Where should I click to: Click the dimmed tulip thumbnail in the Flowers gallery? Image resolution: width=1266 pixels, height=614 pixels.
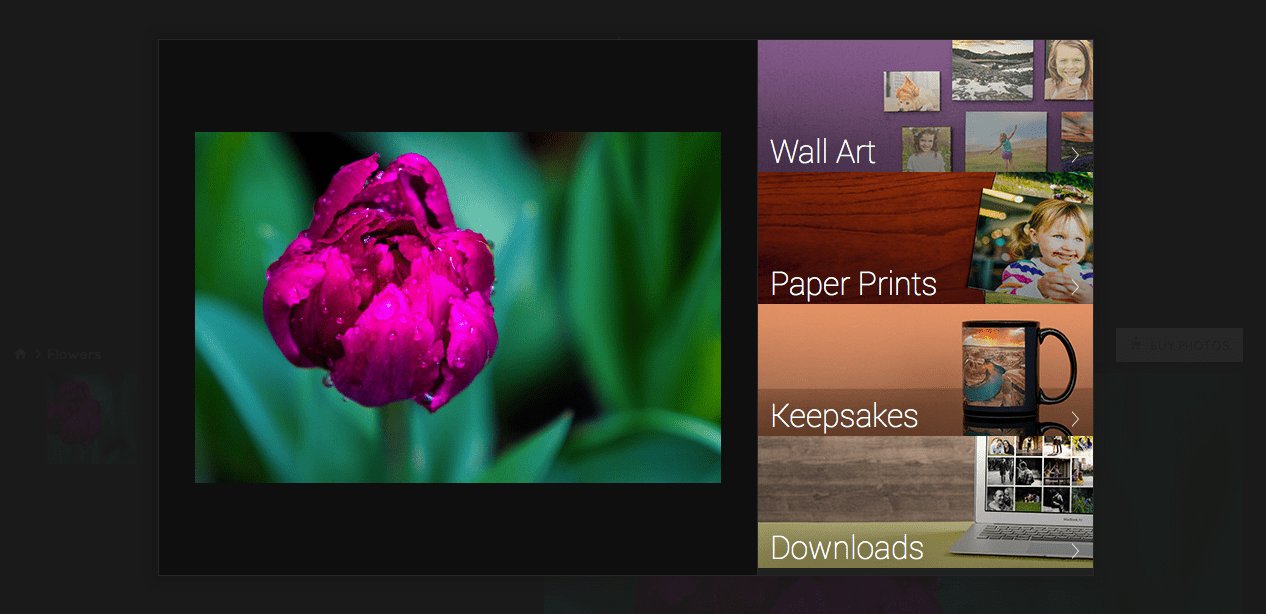(92, 418)
